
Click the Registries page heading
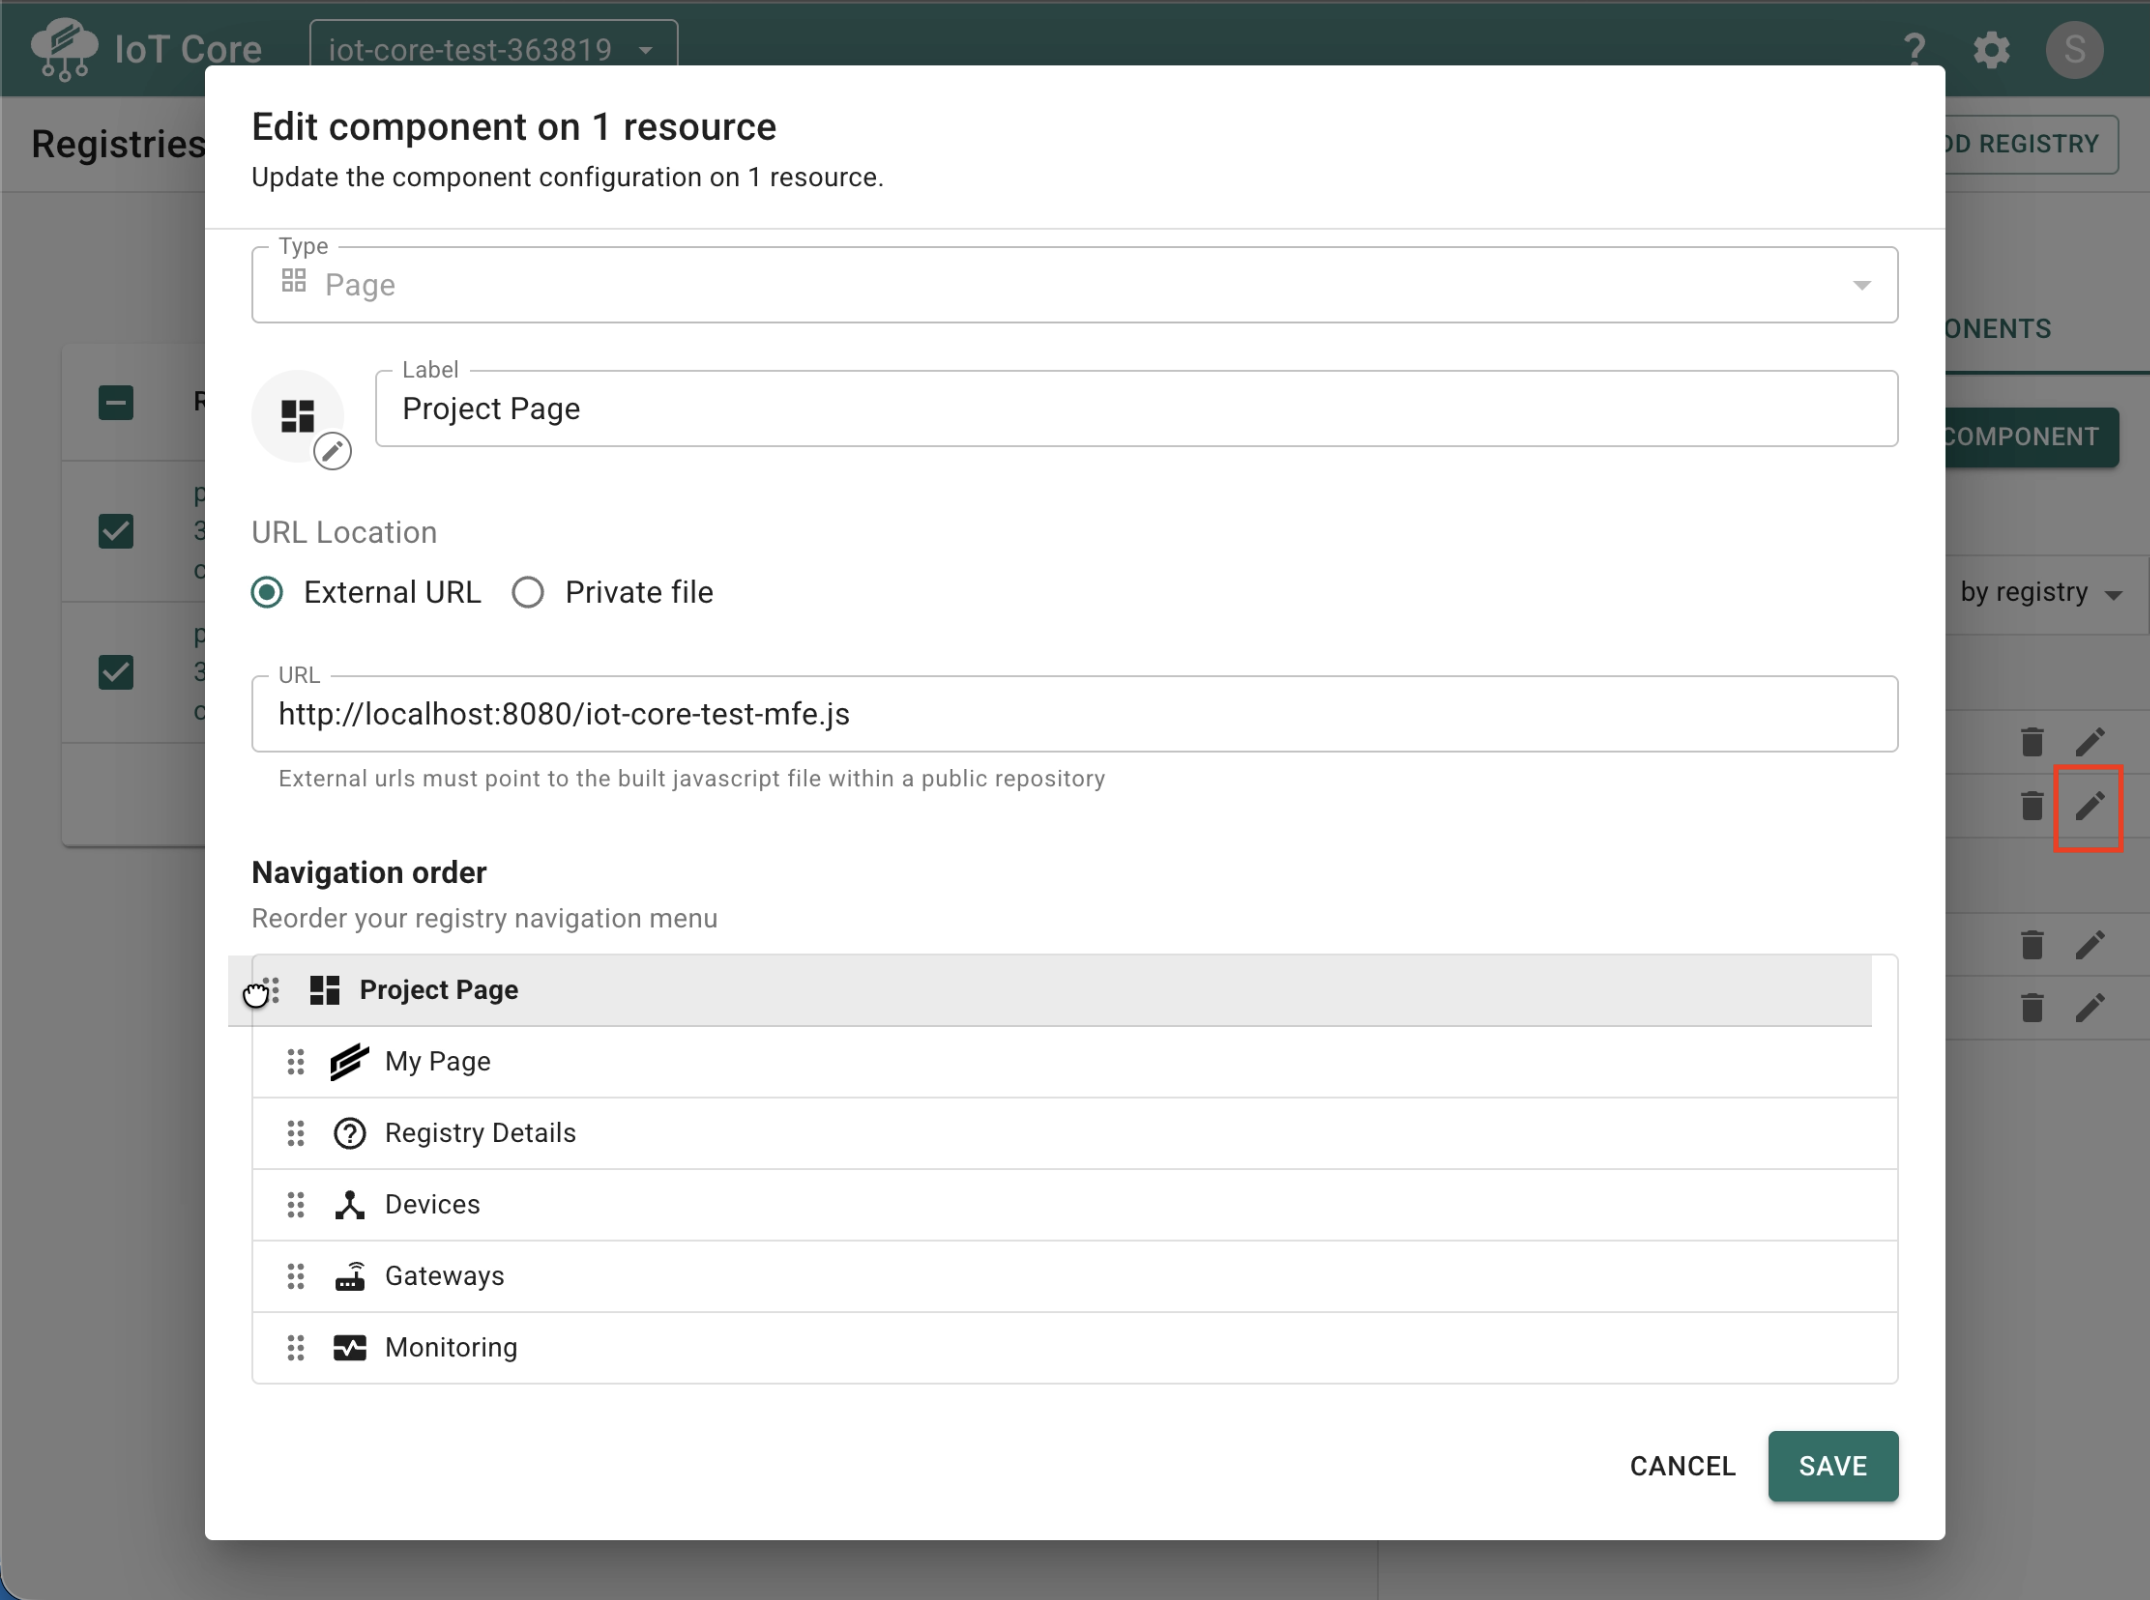click(x=118, y=144)
